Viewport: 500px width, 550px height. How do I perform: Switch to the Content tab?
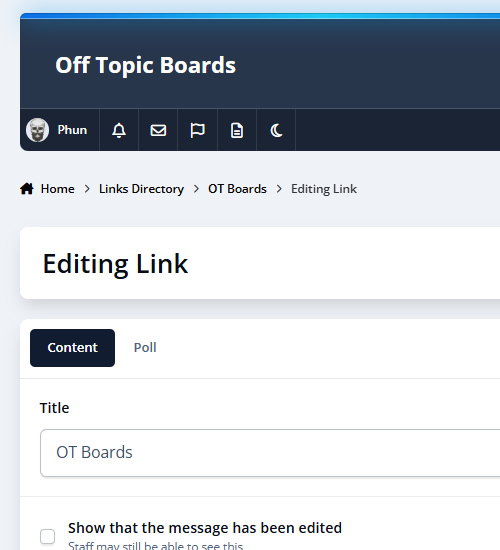point(72,348)
